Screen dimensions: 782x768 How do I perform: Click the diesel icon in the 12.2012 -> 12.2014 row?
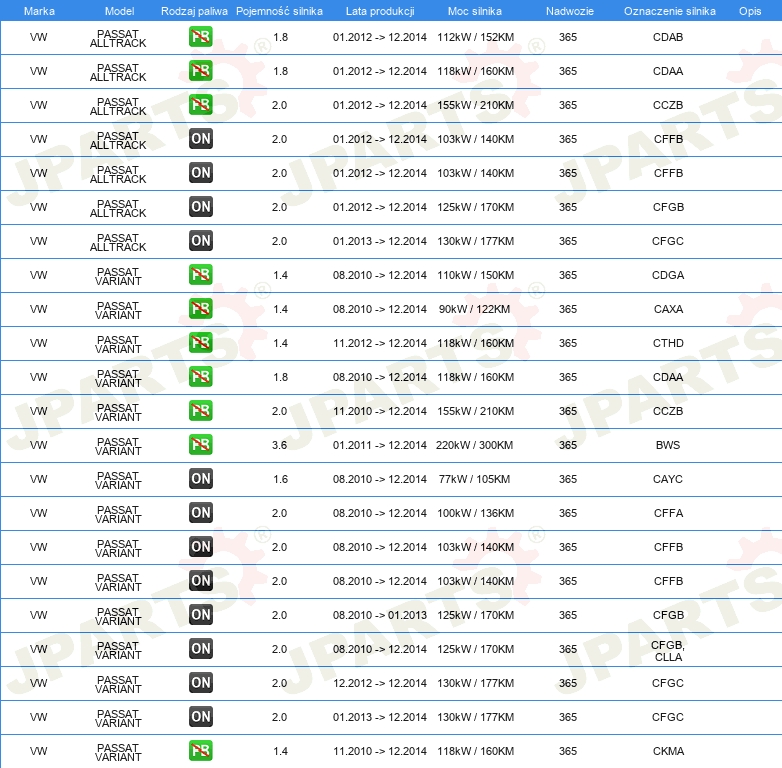coord(200,683)
